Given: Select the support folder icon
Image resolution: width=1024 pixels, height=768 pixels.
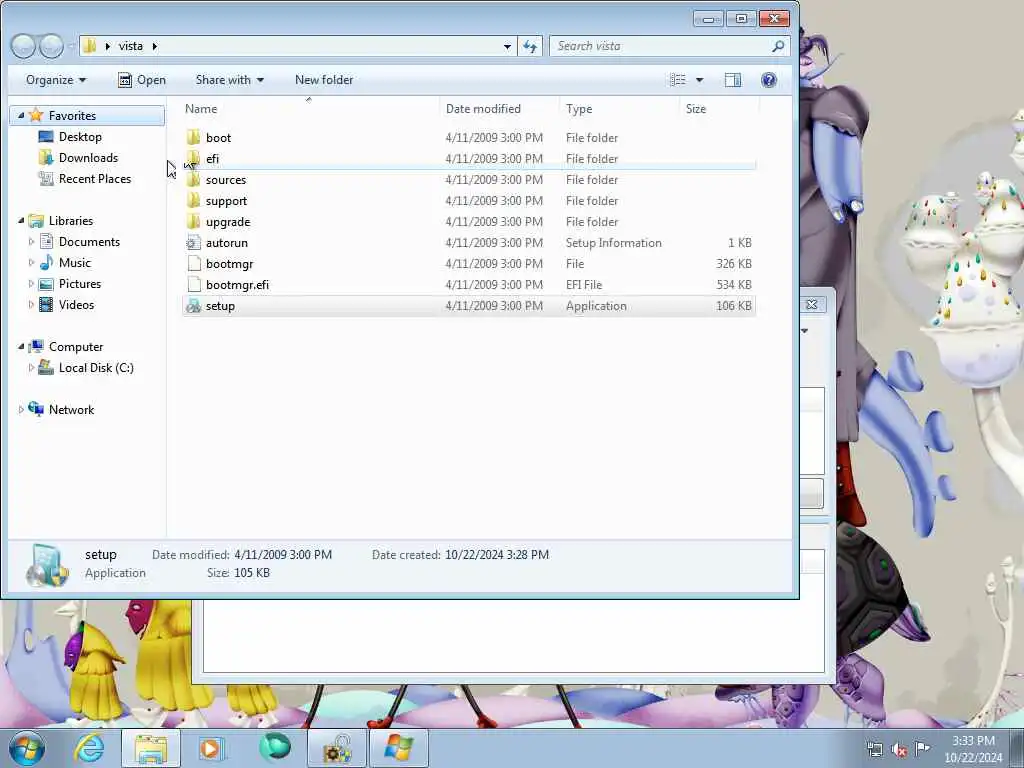Looking at the screenshot, I should pos(193,200).
